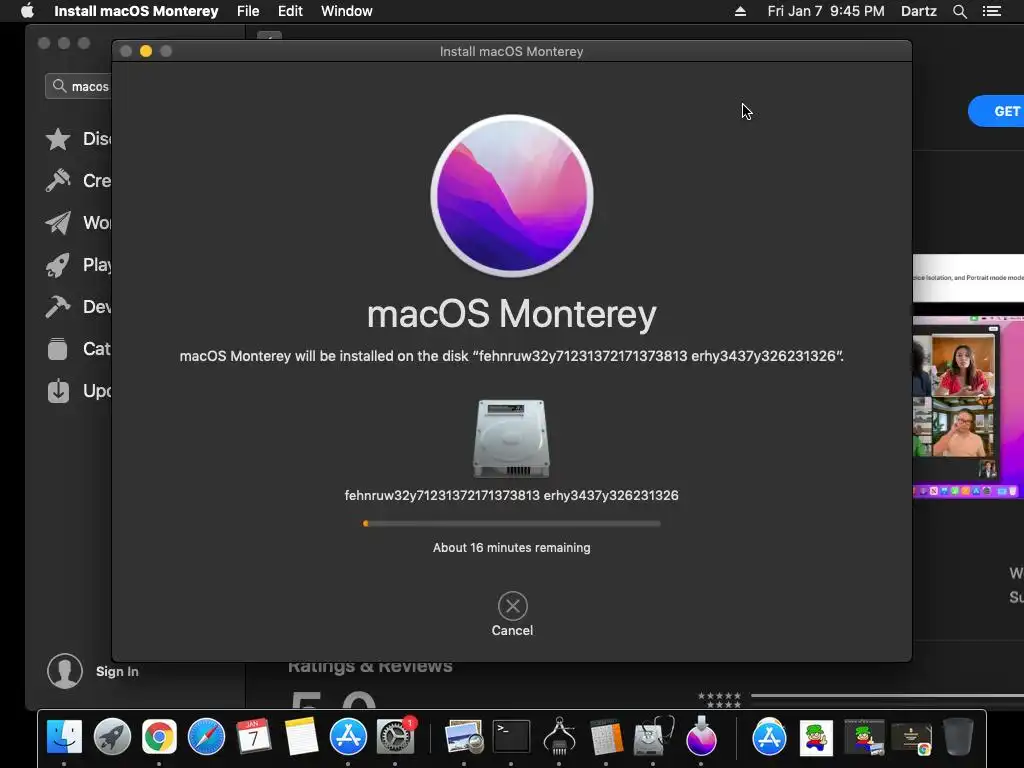Click the date and time in menu bar
Viewport: 1024px width, 768px height.
(x=825, y=11)
